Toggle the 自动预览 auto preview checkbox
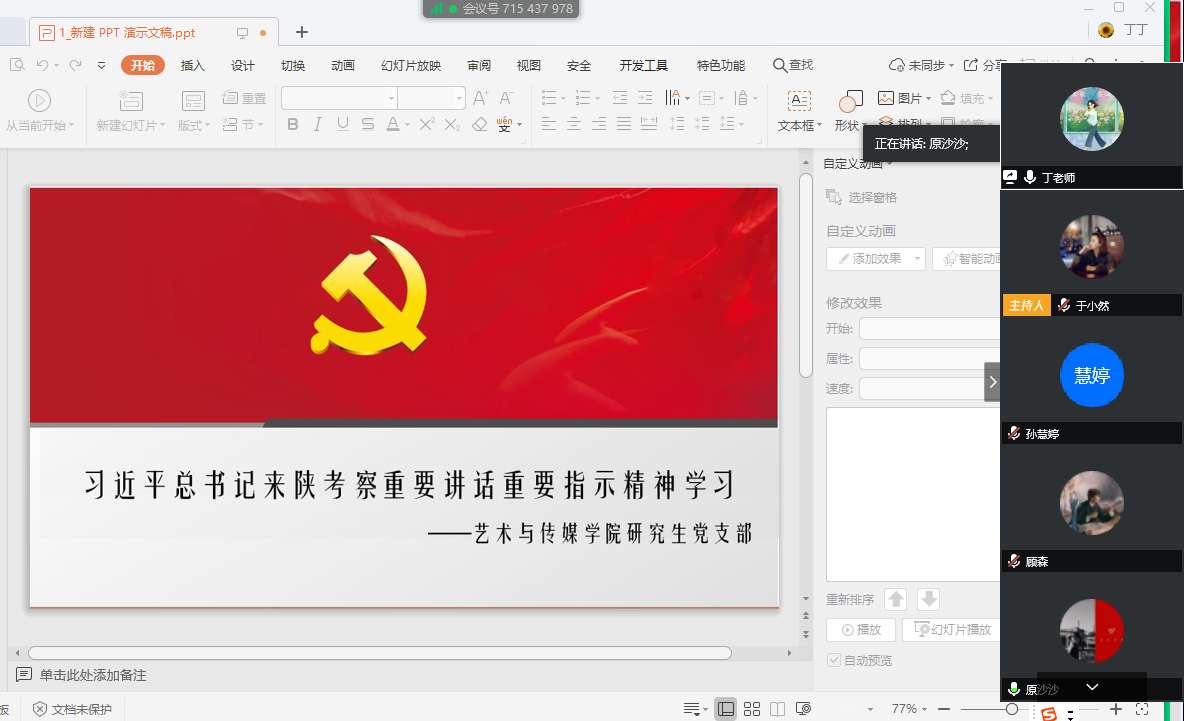Screen dimensions: 1184x721 (834, 660)
